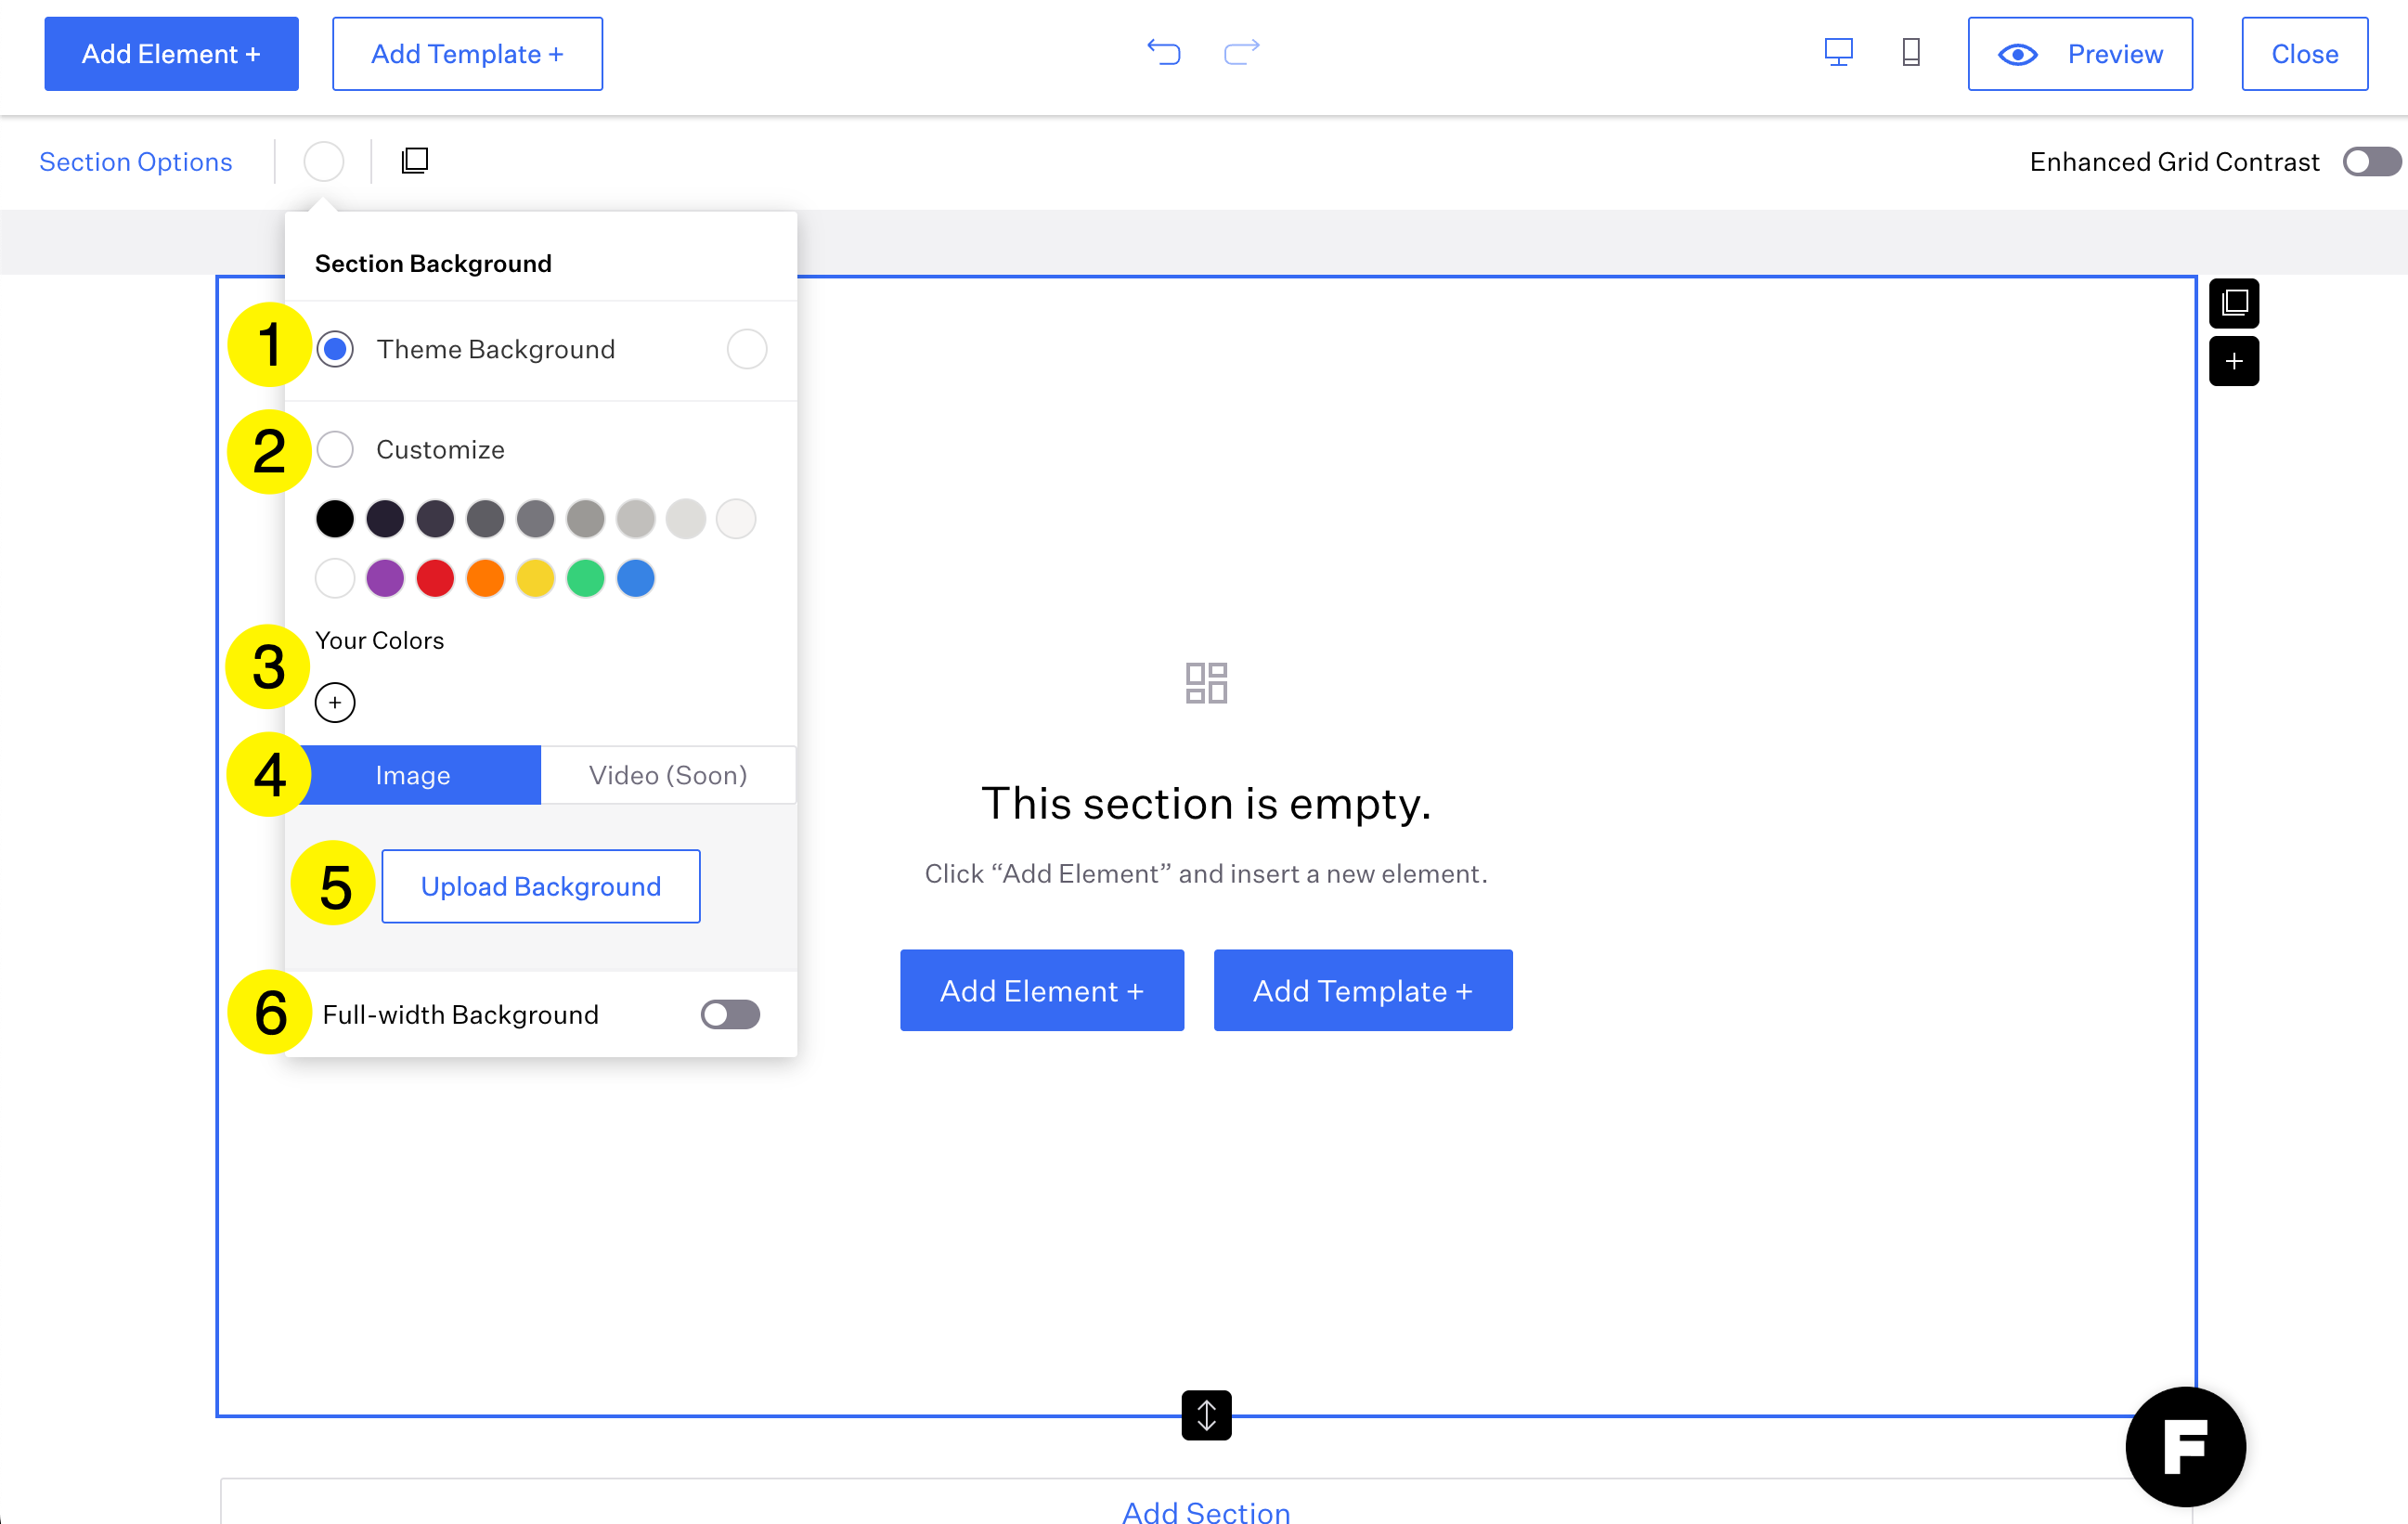The width and height of the screenshot is (2408, 1524).
Task: Switch to the Video (Soon) tab
Action: click(667, 774)
